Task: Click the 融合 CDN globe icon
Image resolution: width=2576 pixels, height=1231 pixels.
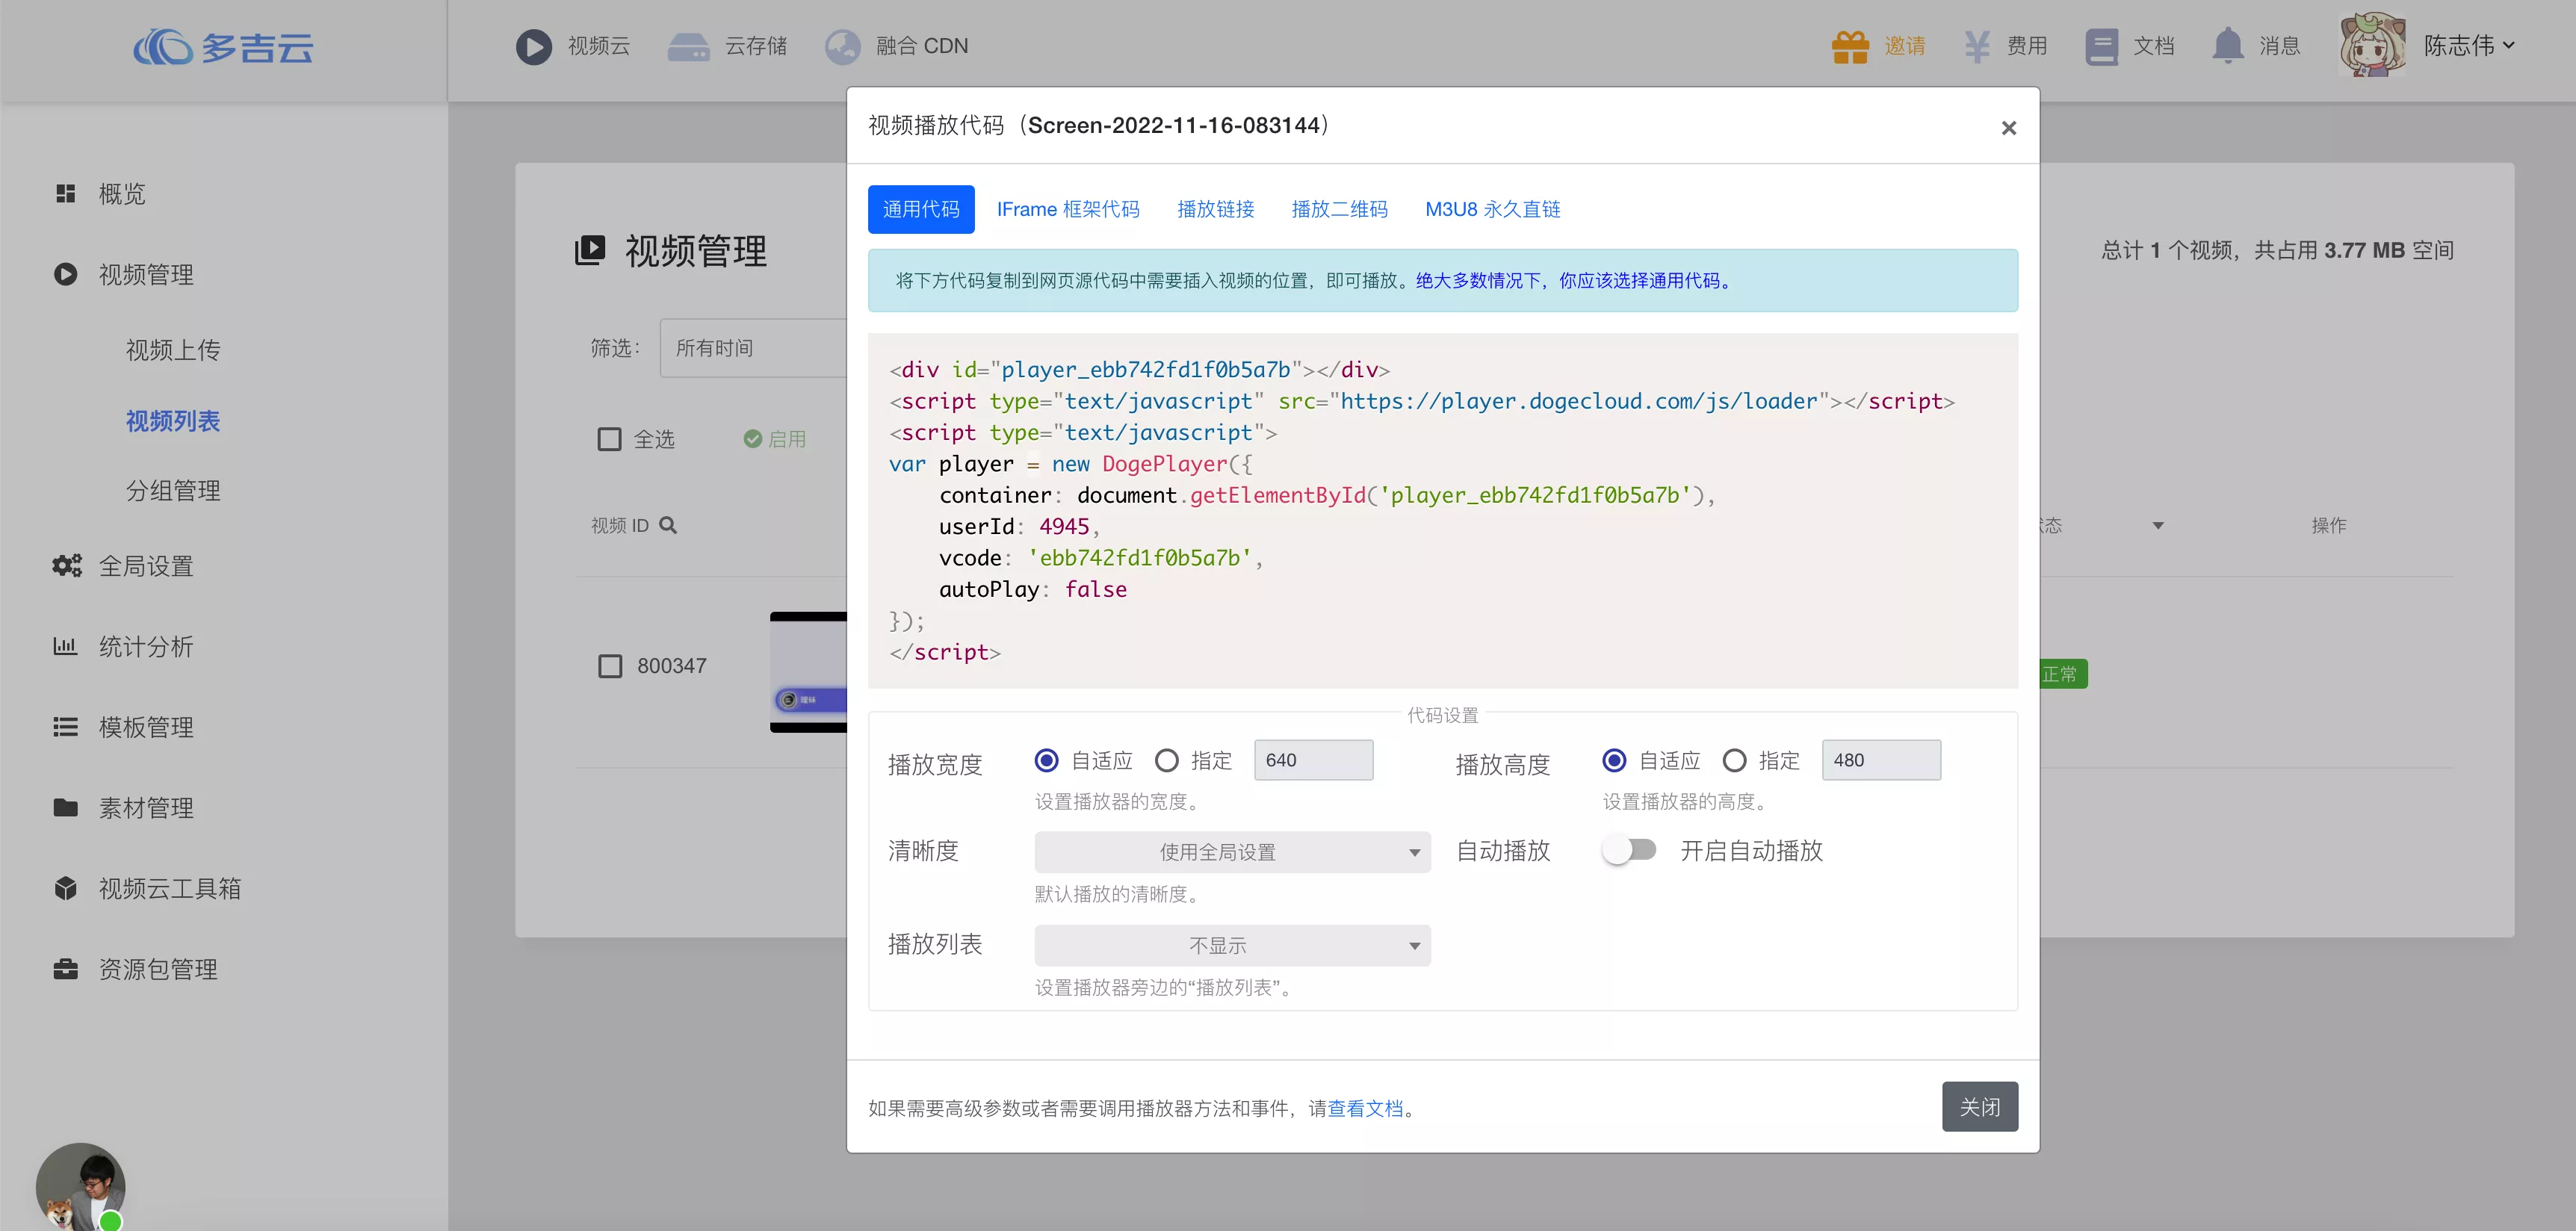Action: (842, 46)
